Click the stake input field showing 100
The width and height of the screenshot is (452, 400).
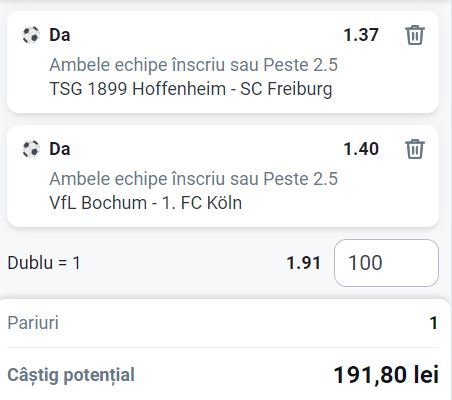coord(386,263)
